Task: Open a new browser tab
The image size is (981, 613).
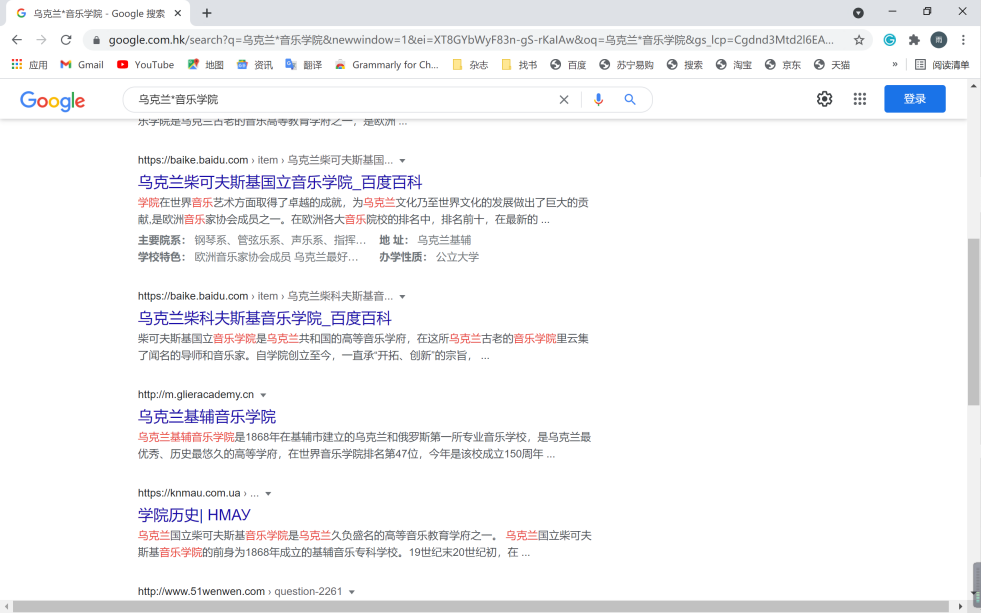Action: point(207,13)
